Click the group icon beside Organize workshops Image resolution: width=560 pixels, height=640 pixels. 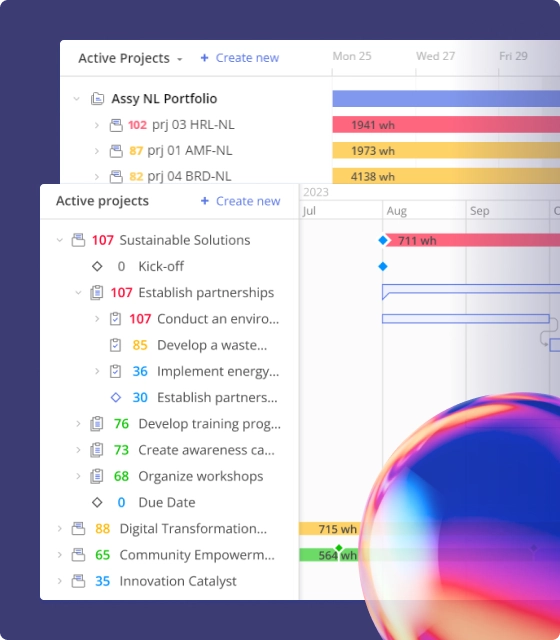tap(97, 476)
